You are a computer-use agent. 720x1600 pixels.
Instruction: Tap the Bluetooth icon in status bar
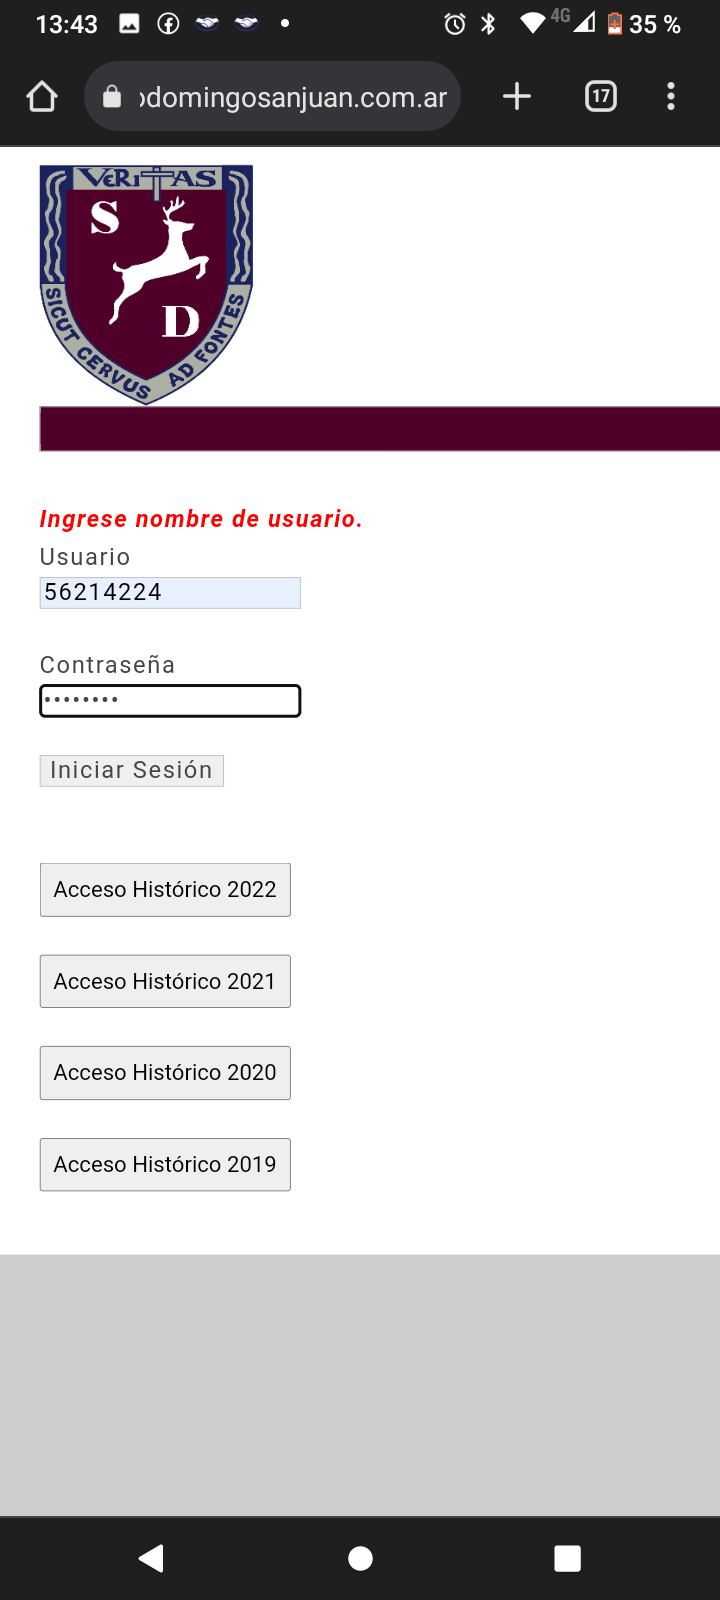tap(488, 24)
